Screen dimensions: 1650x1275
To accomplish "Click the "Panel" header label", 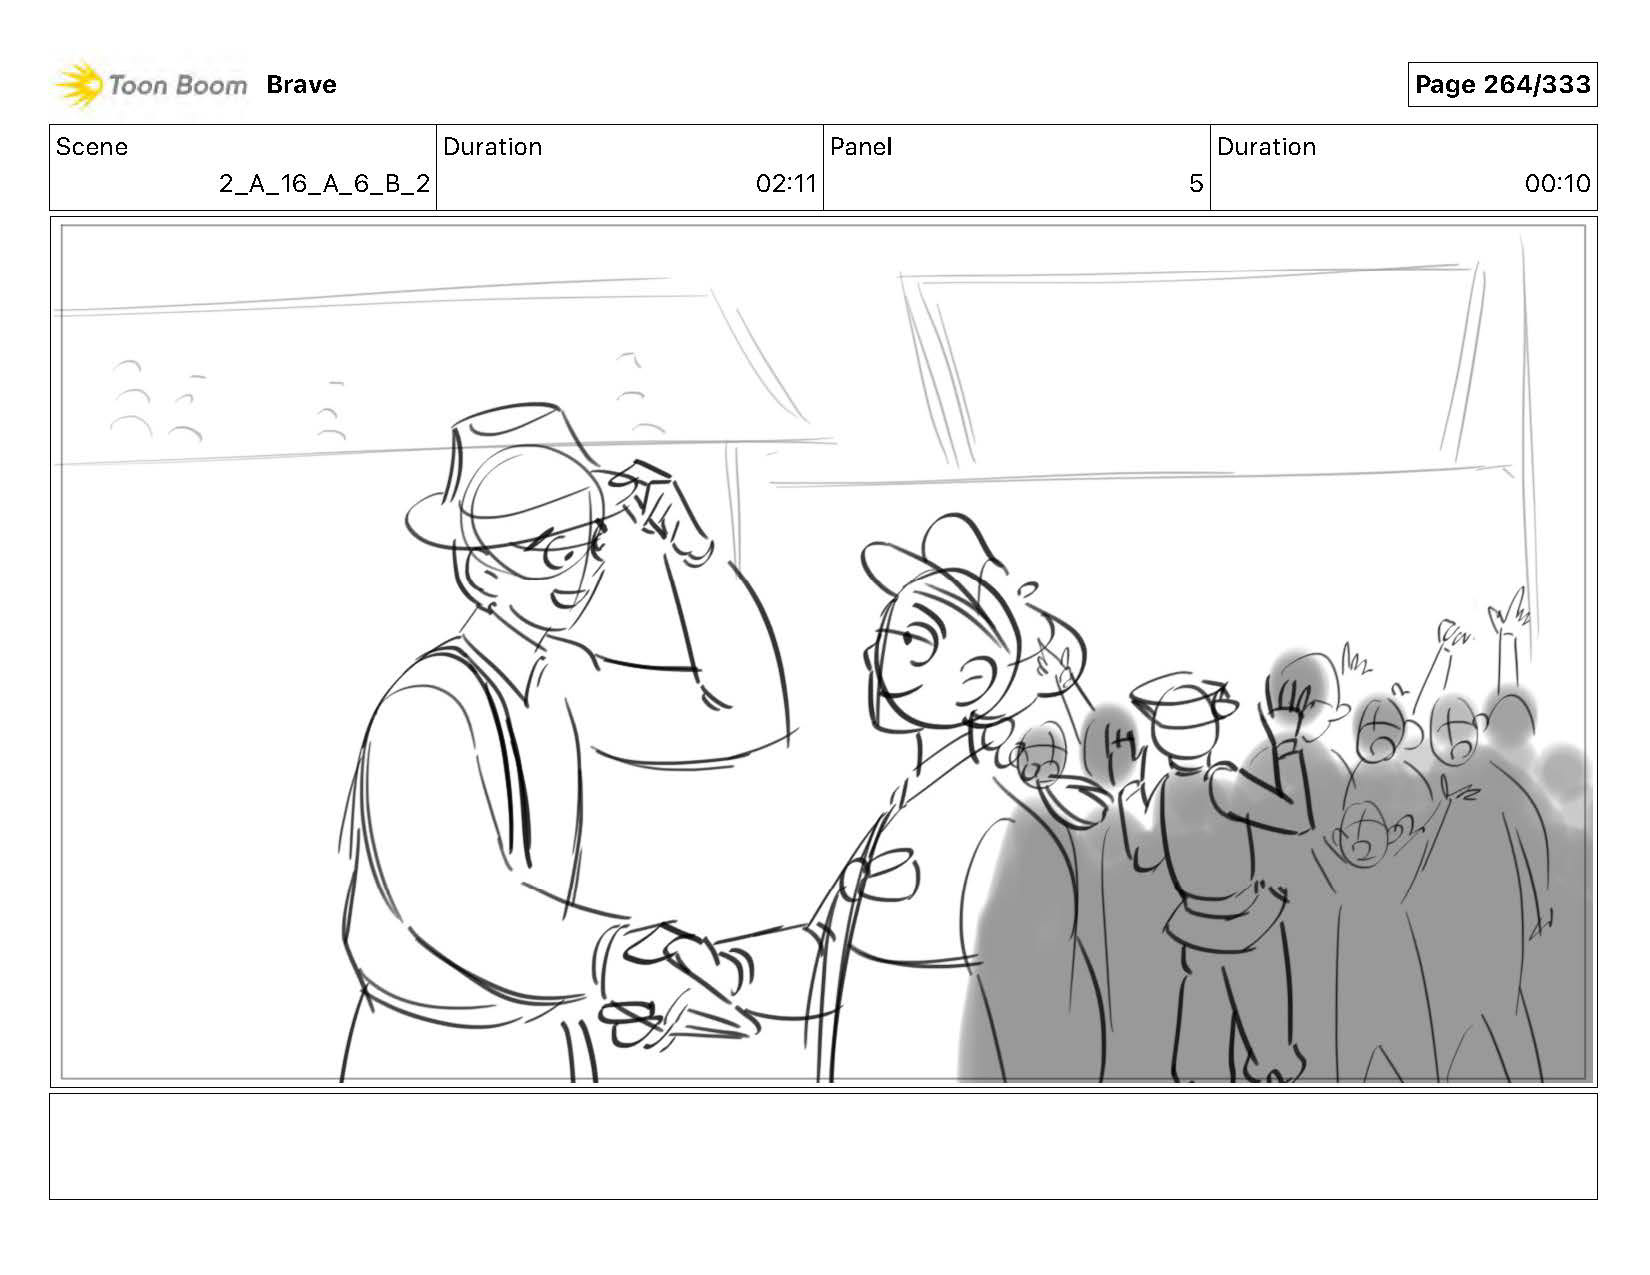I will [x=860, y=147].
